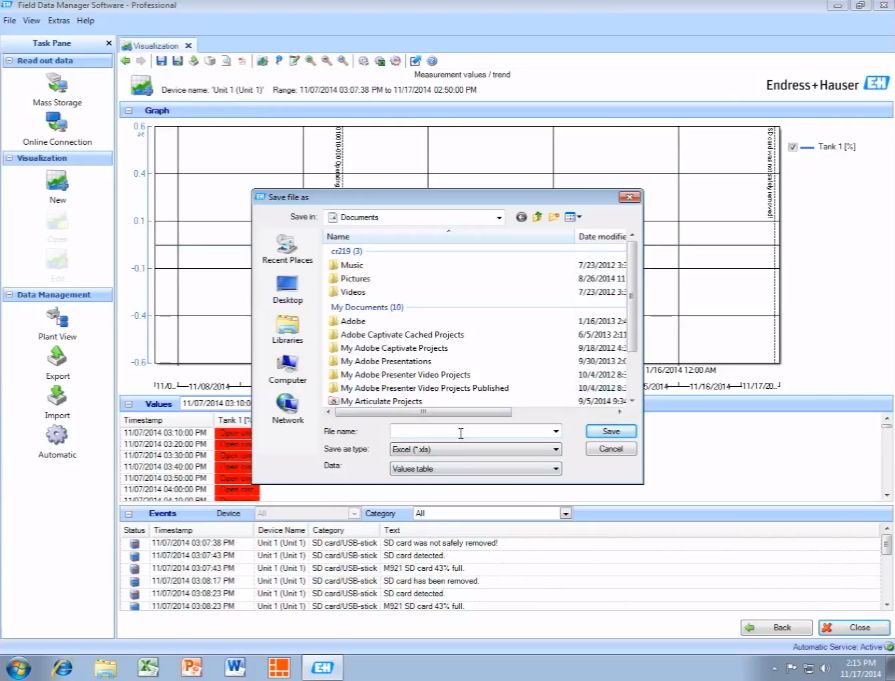Viewport: 895px width, 681px height.
Task: Click the first blue save disk icon
Action: pos(162,61)
